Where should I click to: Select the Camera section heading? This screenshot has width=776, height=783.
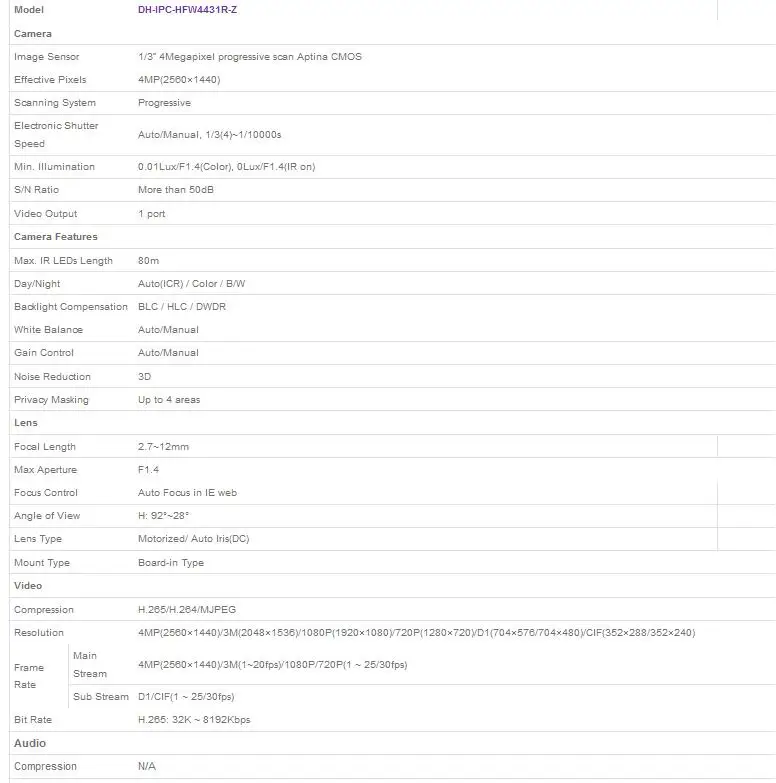tap(33, 33)
